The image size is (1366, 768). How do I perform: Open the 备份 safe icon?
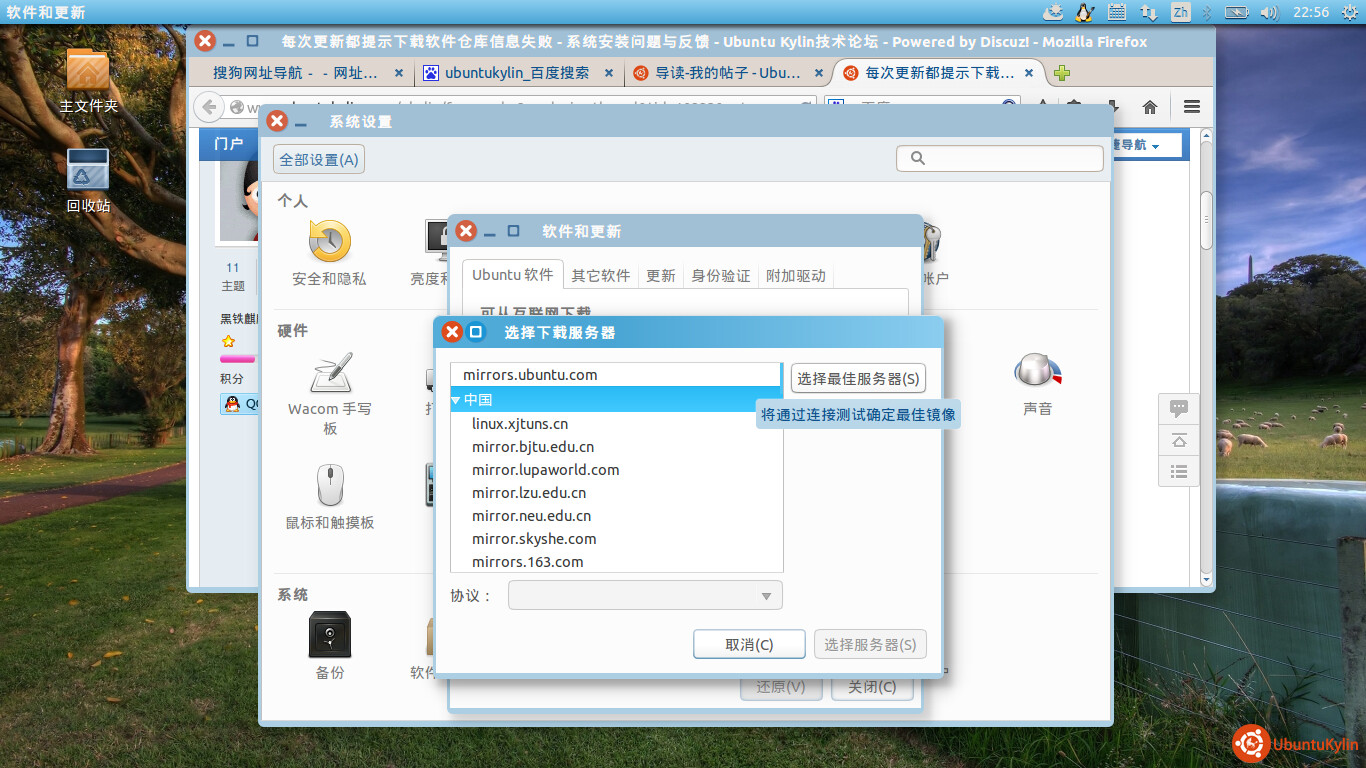pos(329,634)
